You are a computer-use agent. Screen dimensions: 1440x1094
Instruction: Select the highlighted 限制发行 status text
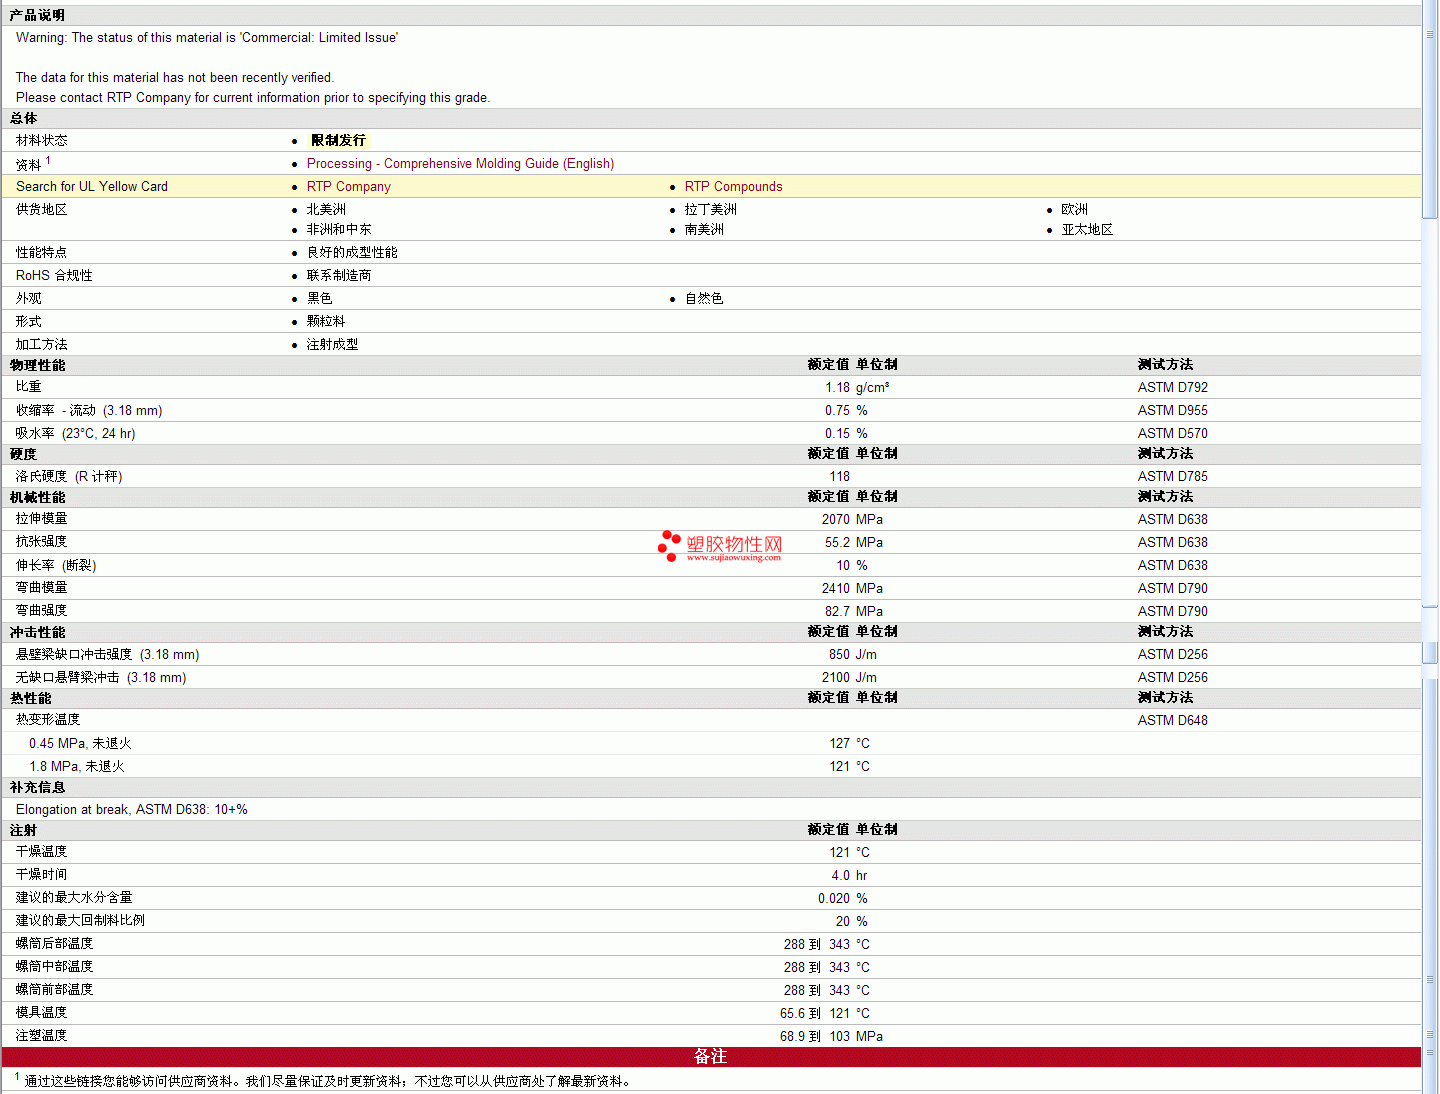(x=338, y=141)
